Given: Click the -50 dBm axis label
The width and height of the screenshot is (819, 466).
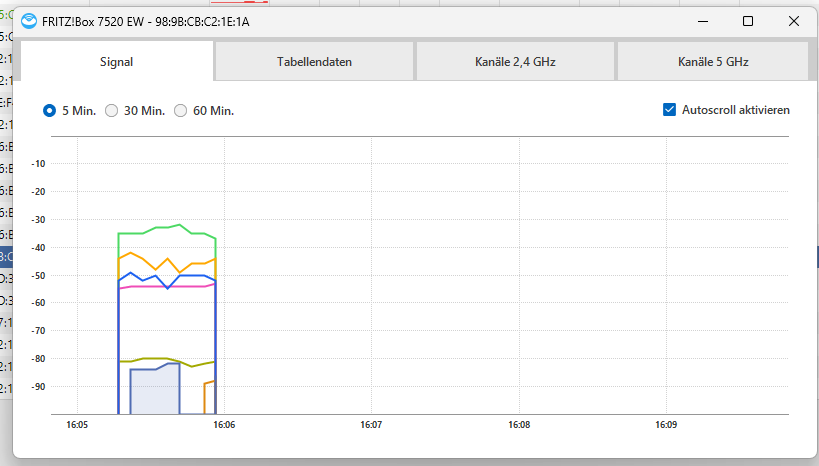Looking at the screenshot, I should [38, 275].
